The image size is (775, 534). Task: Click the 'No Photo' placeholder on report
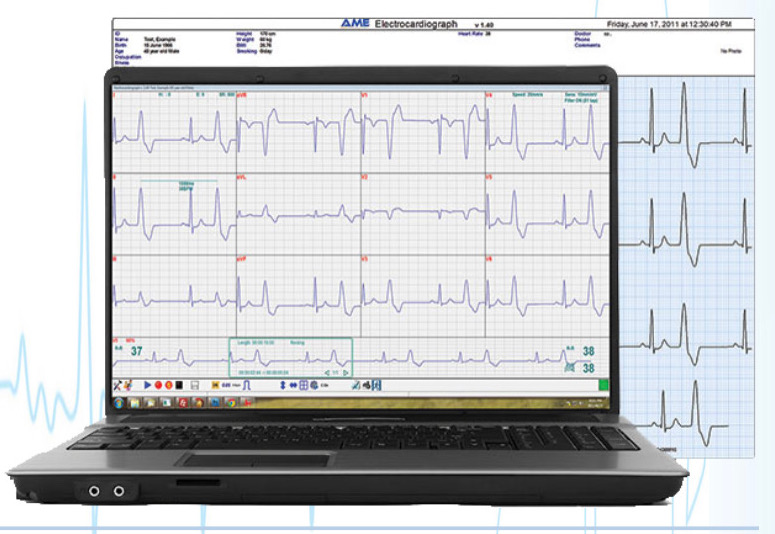pos(731,51)
